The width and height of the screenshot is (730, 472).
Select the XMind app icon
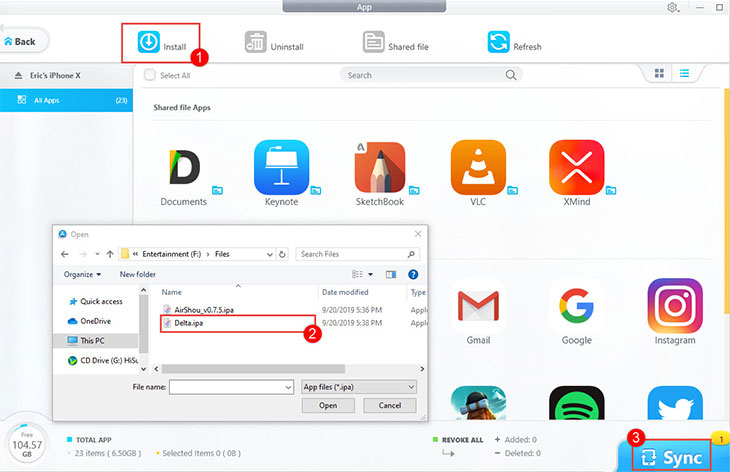(577, 167)
